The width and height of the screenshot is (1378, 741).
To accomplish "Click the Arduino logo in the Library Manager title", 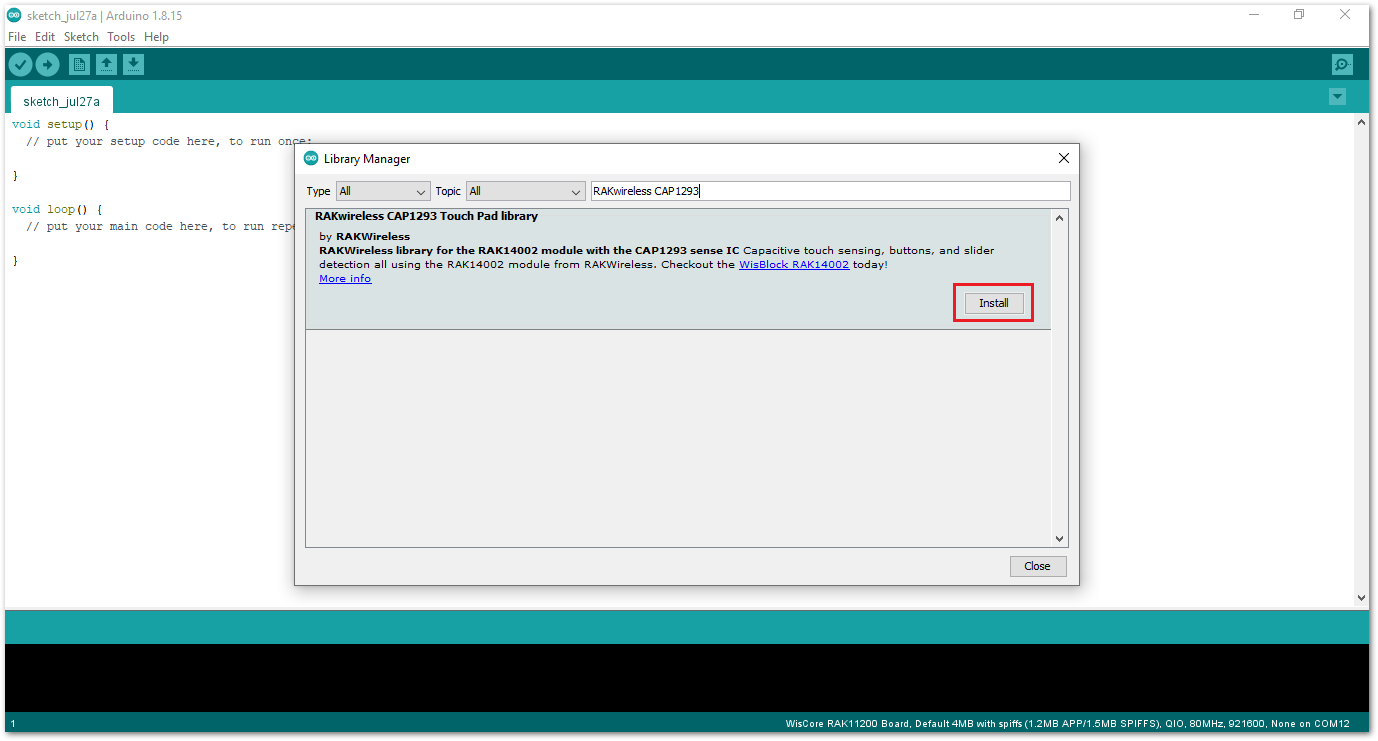I will tap(311, 158).
